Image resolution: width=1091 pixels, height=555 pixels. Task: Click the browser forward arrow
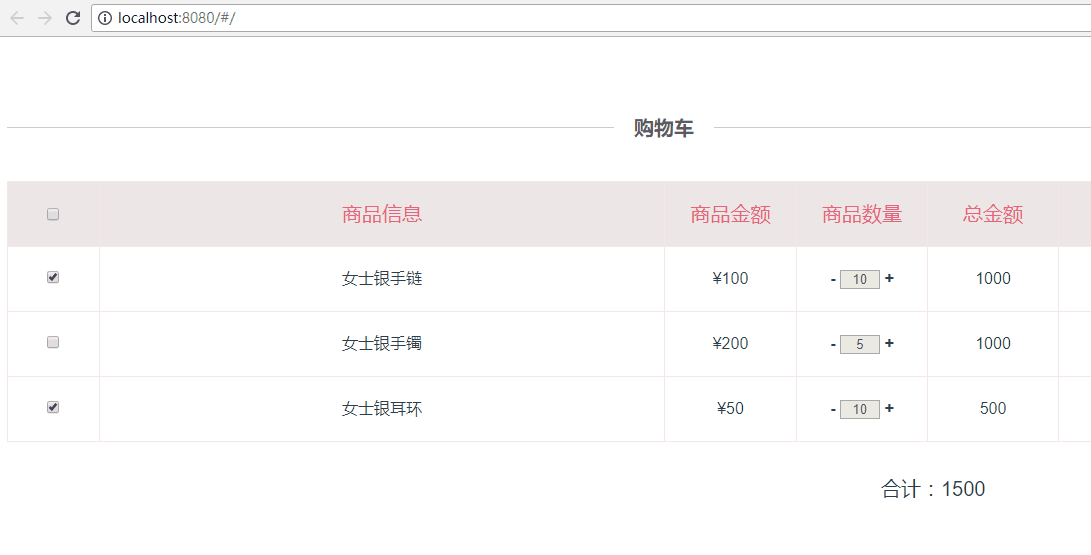pyautogui.click(x=45, y=18)
